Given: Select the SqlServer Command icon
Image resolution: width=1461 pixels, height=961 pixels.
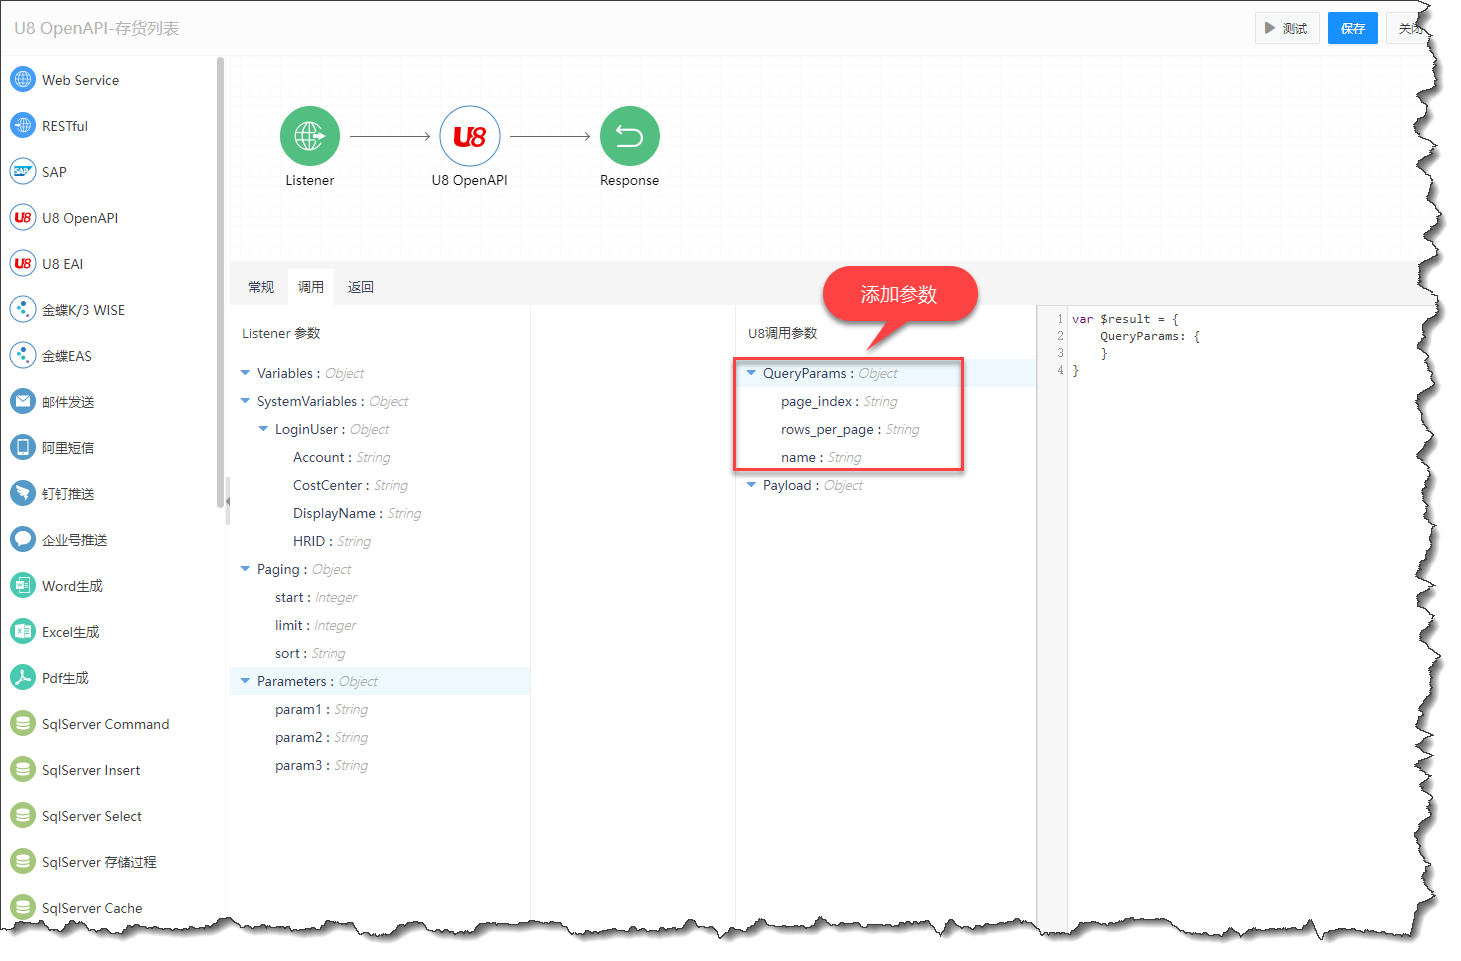Looking at the screenshot, I should pyautogui.click(x=23, y=723).
